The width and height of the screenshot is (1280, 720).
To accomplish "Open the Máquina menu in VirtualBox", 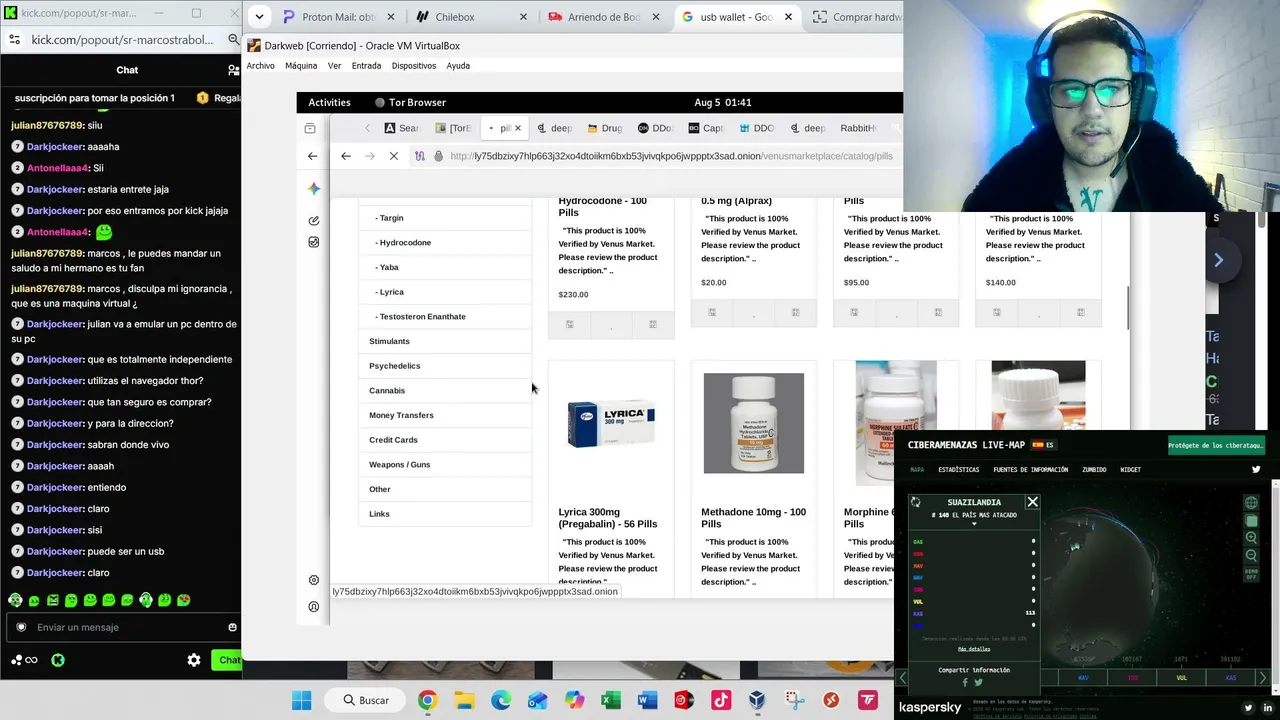I will point(301,66).
